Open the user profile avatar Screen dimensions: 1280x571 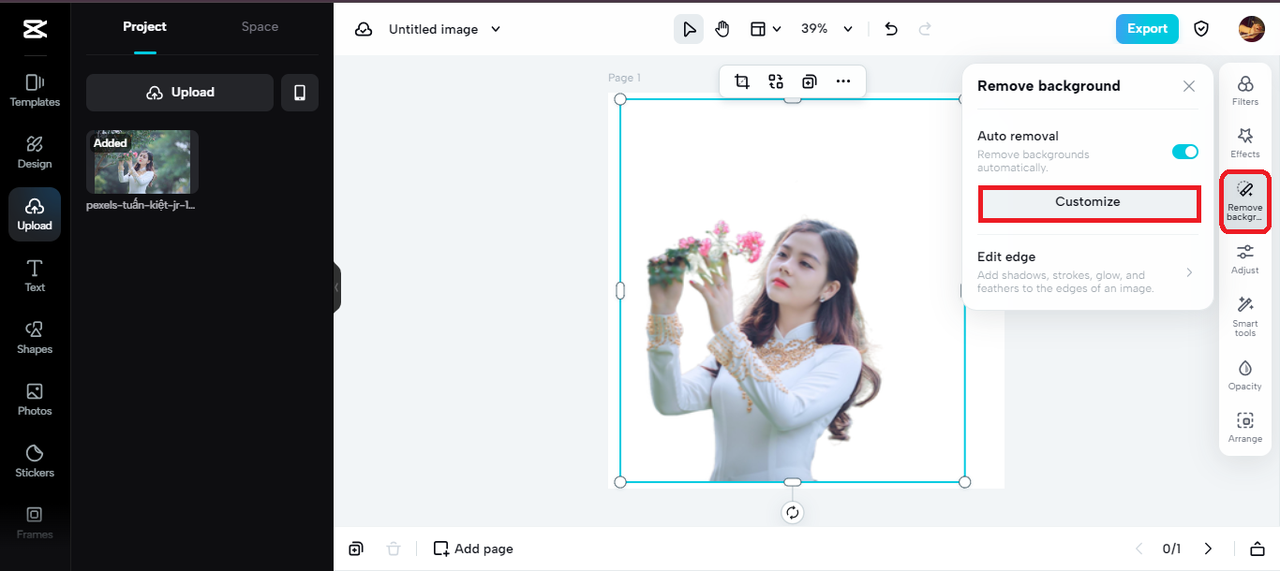(x=1251, y=29)
